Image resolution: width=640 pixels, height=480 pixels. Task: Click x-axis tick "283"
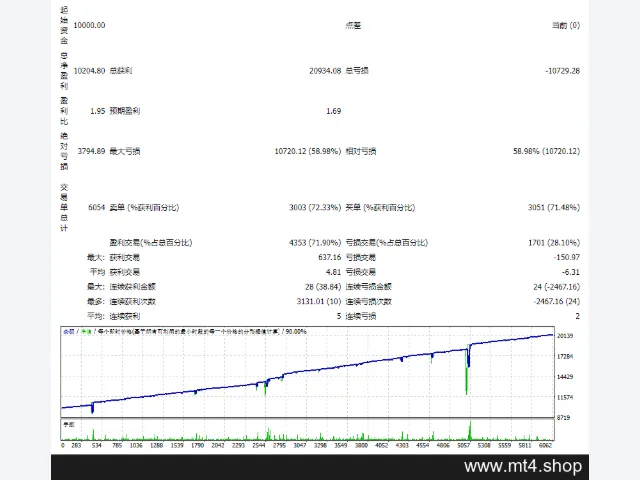(76, 445)
